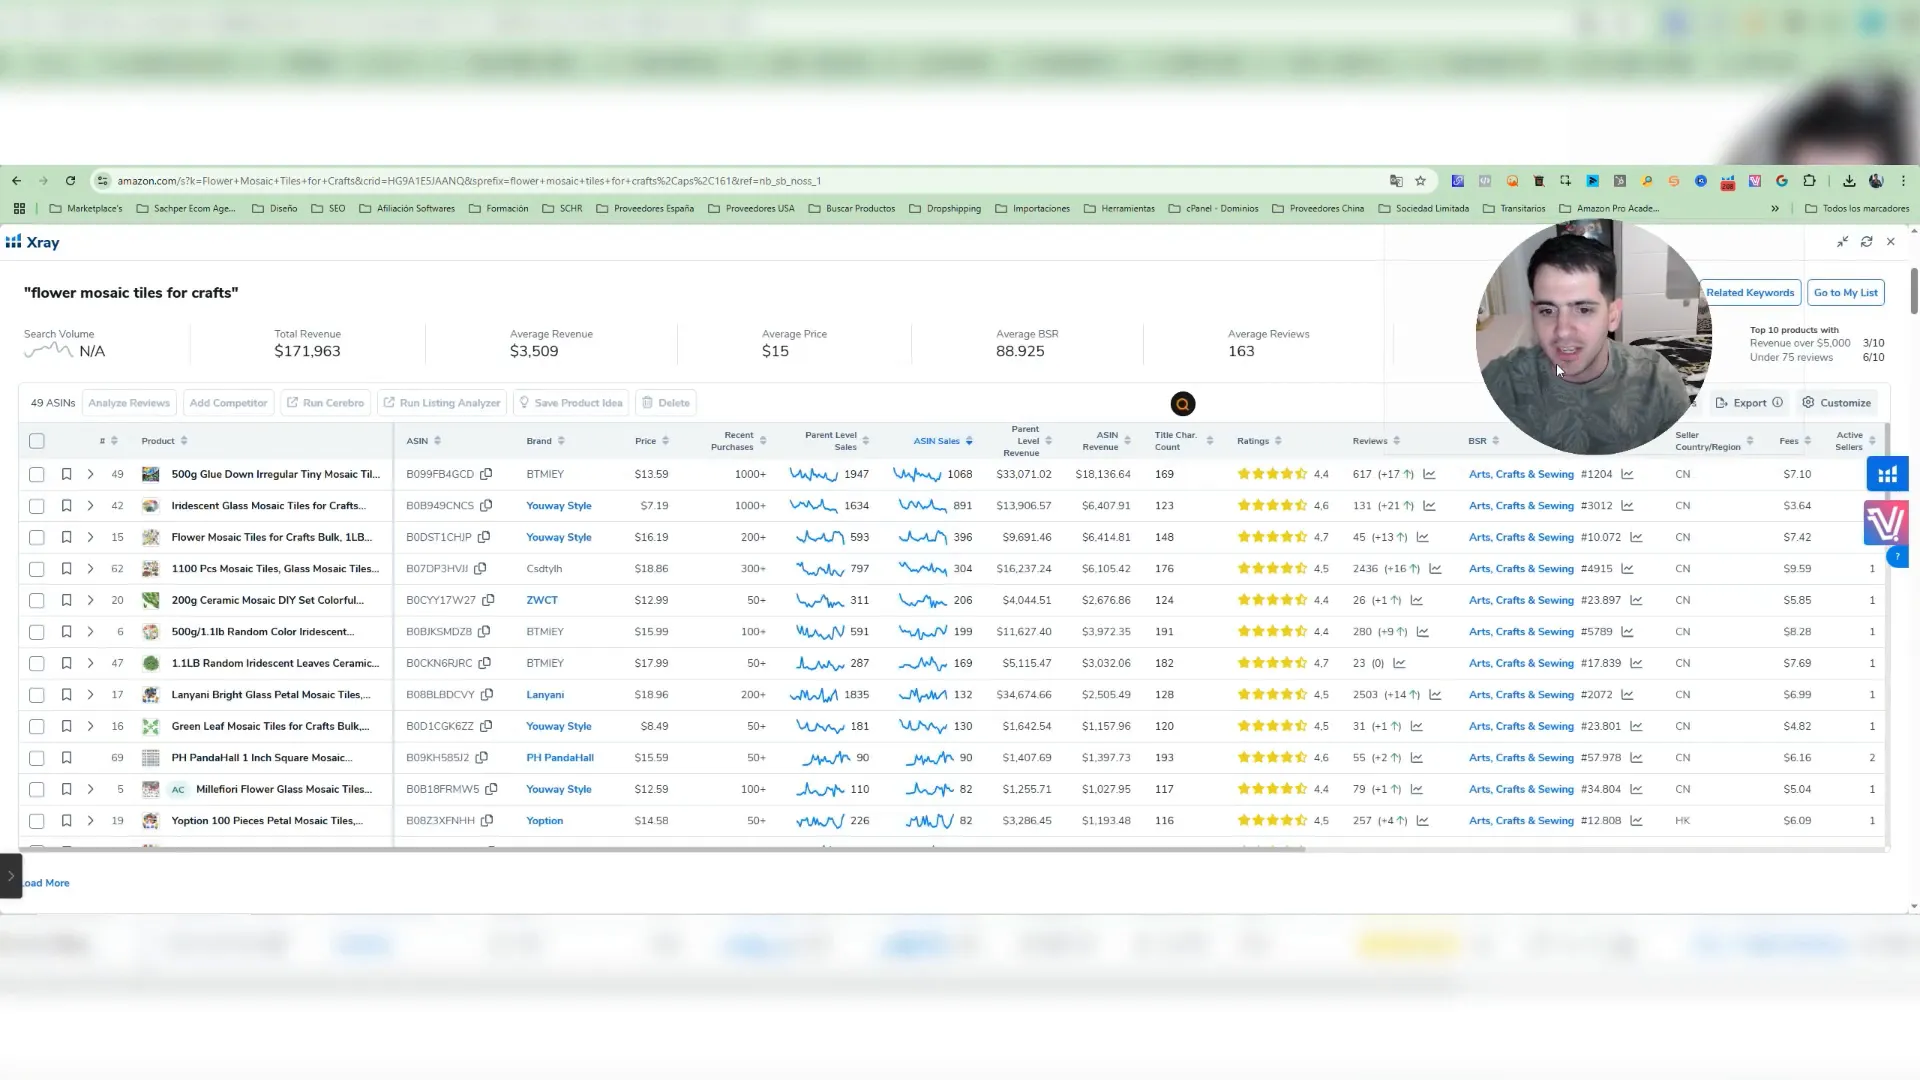Click the Xray refresh icon

1866,242
